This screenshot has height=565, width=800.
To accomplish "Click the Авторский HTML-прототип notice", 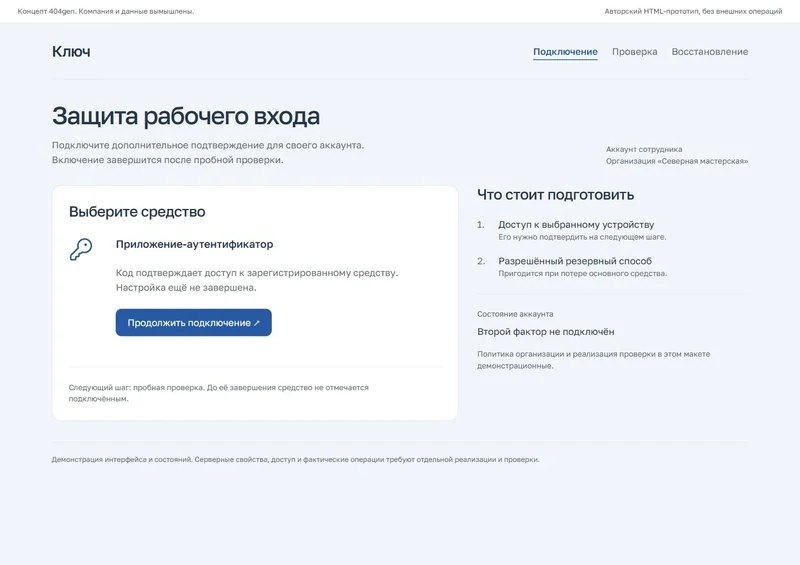I will pyautogui.click(x=693, y=11).
